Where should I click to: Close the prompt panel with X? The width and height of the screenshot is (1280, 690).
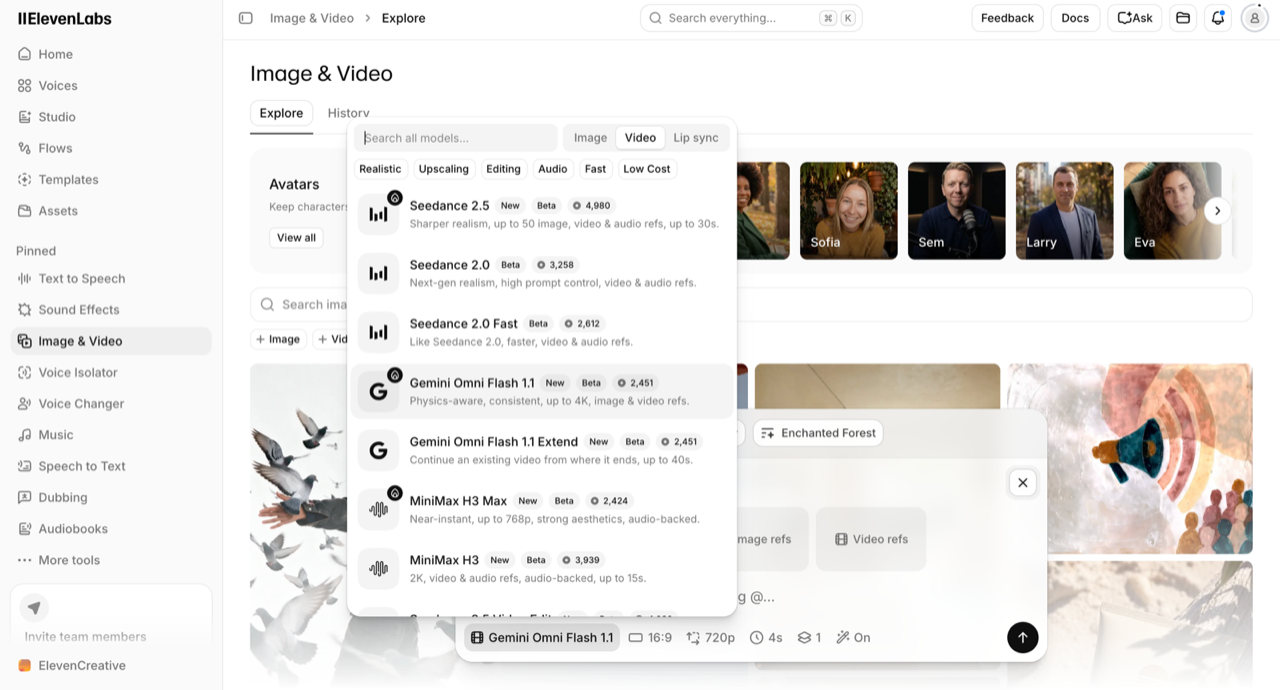[x=1022, y=483]
